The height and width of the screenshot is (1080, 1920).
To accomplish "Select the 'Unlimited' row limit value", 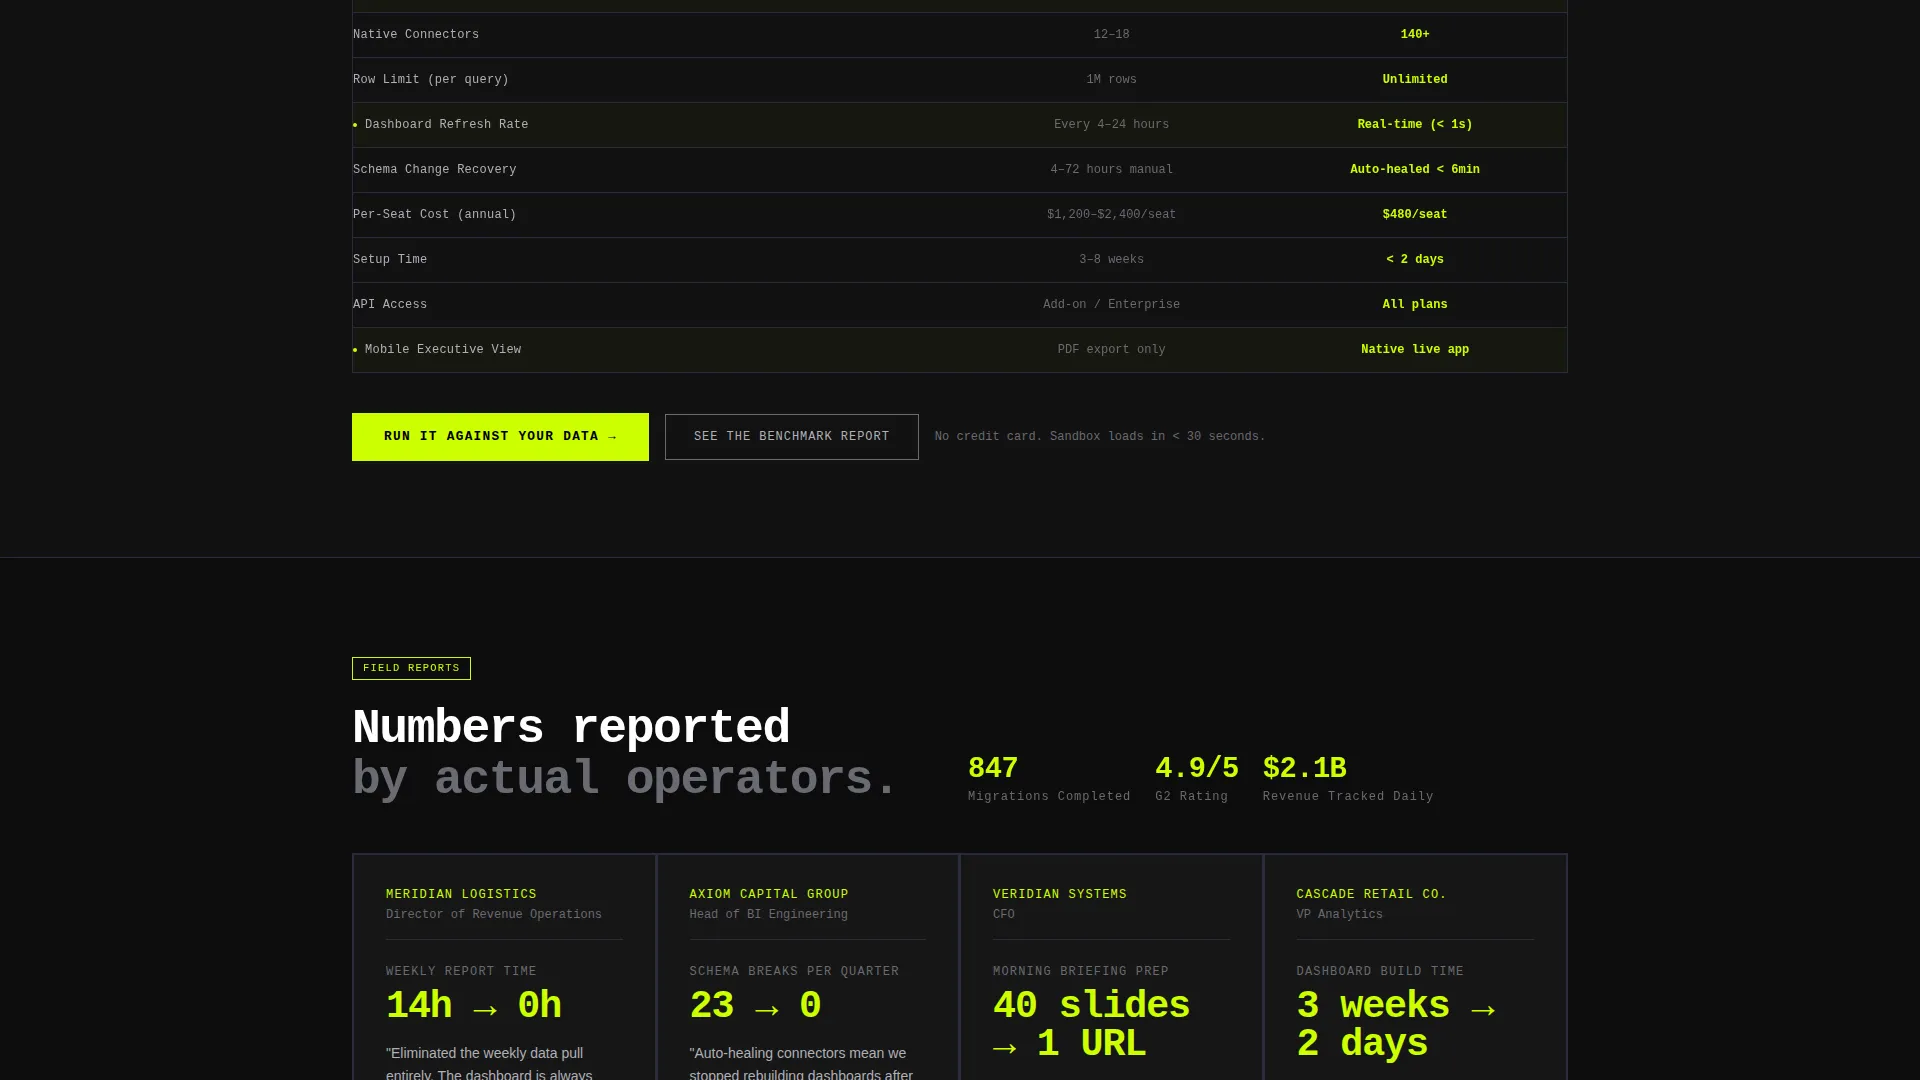I will [1414, 80].
